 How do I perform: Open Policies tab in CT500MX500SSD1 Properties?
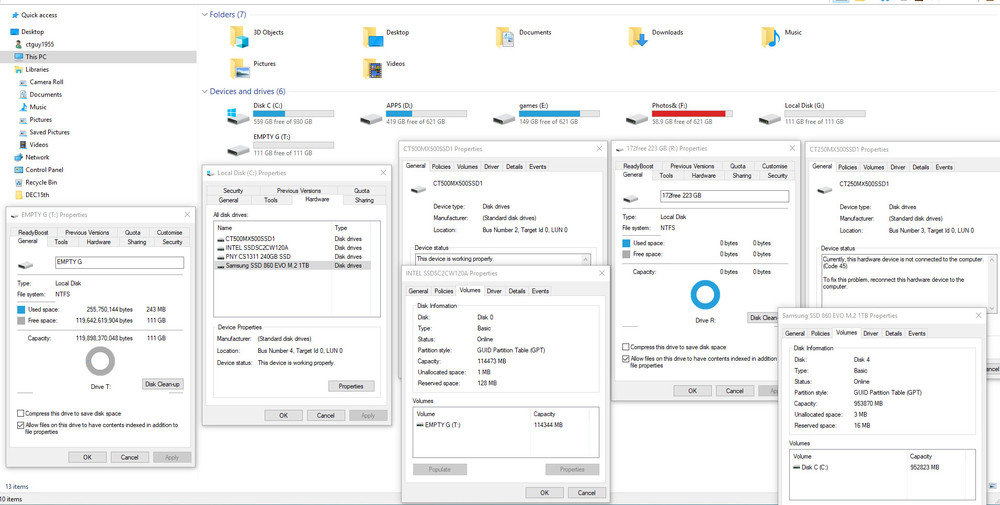click(441, 167)
